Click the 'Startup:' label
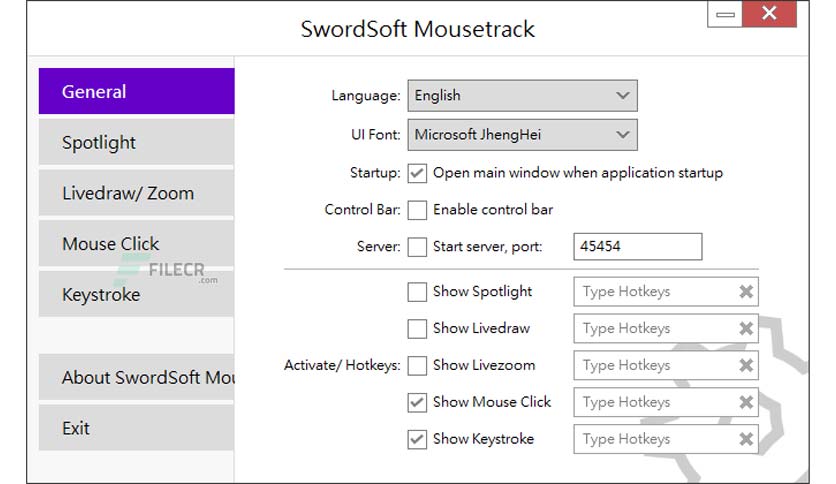 pos(375,173)
